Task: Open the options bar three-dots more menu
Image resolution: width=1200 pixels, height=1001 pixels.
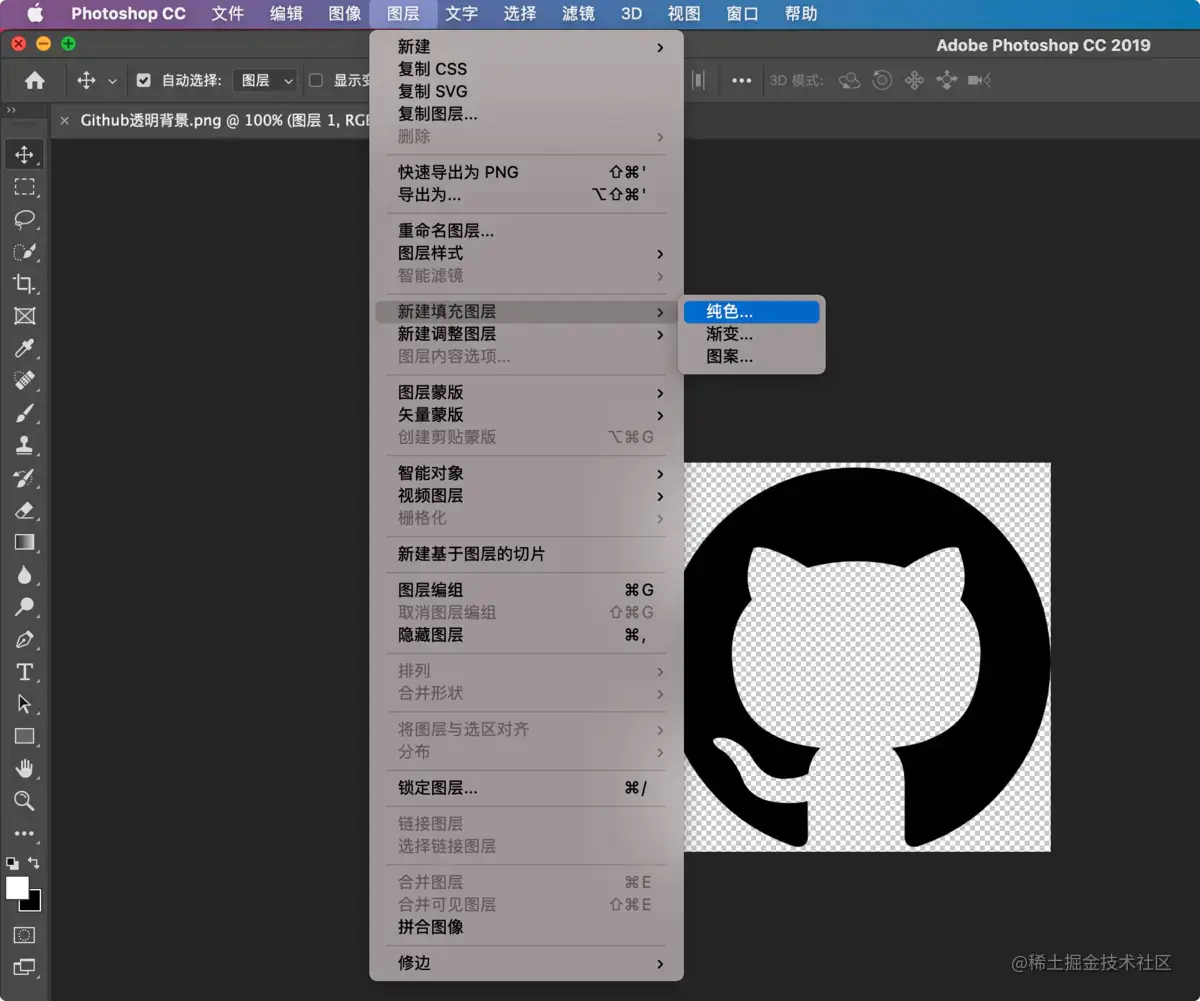Action: (741, 81)
